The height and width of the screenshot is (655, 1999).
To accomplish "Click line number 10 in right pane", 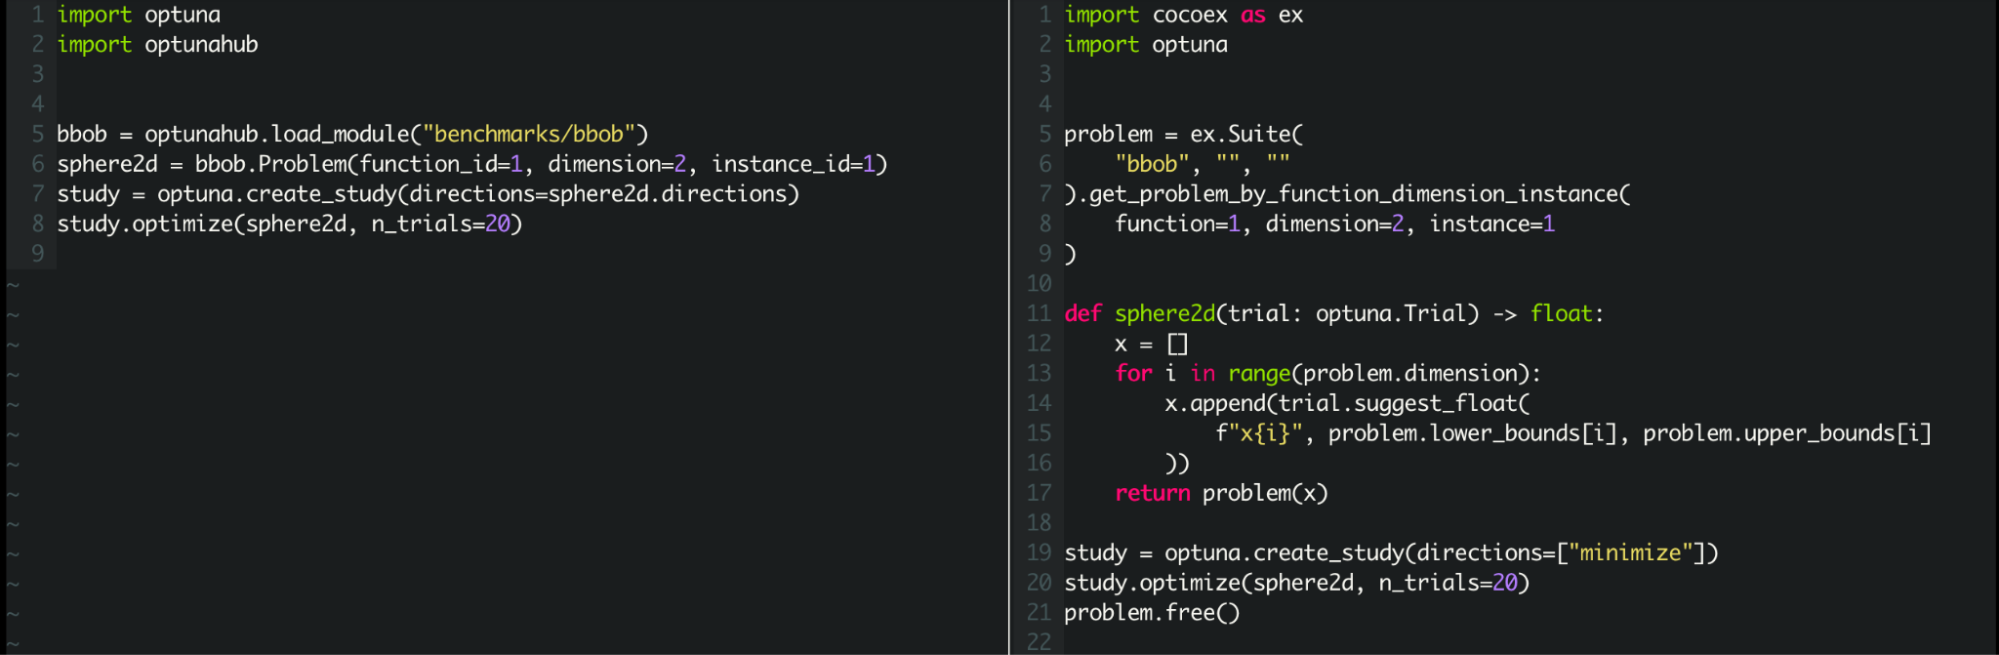I will [1039, 284].
